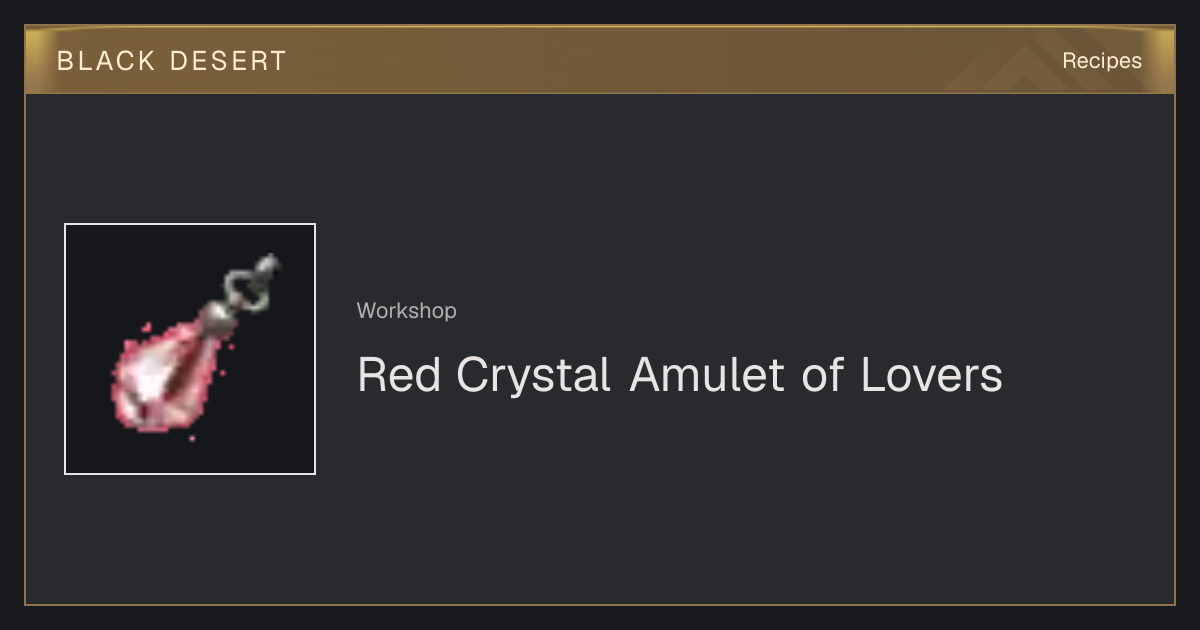Click the word Crystal in the item name
Viewport: 1200px width, 630px height.
pyautogui.click(x=533, y=377)
